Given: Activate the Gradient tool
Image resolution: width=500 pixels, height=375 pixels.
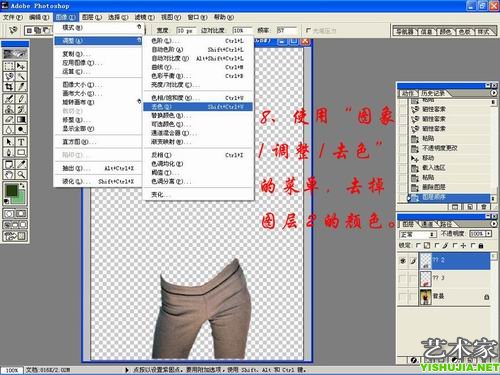Looking at the screenshot, I should 21,119.
